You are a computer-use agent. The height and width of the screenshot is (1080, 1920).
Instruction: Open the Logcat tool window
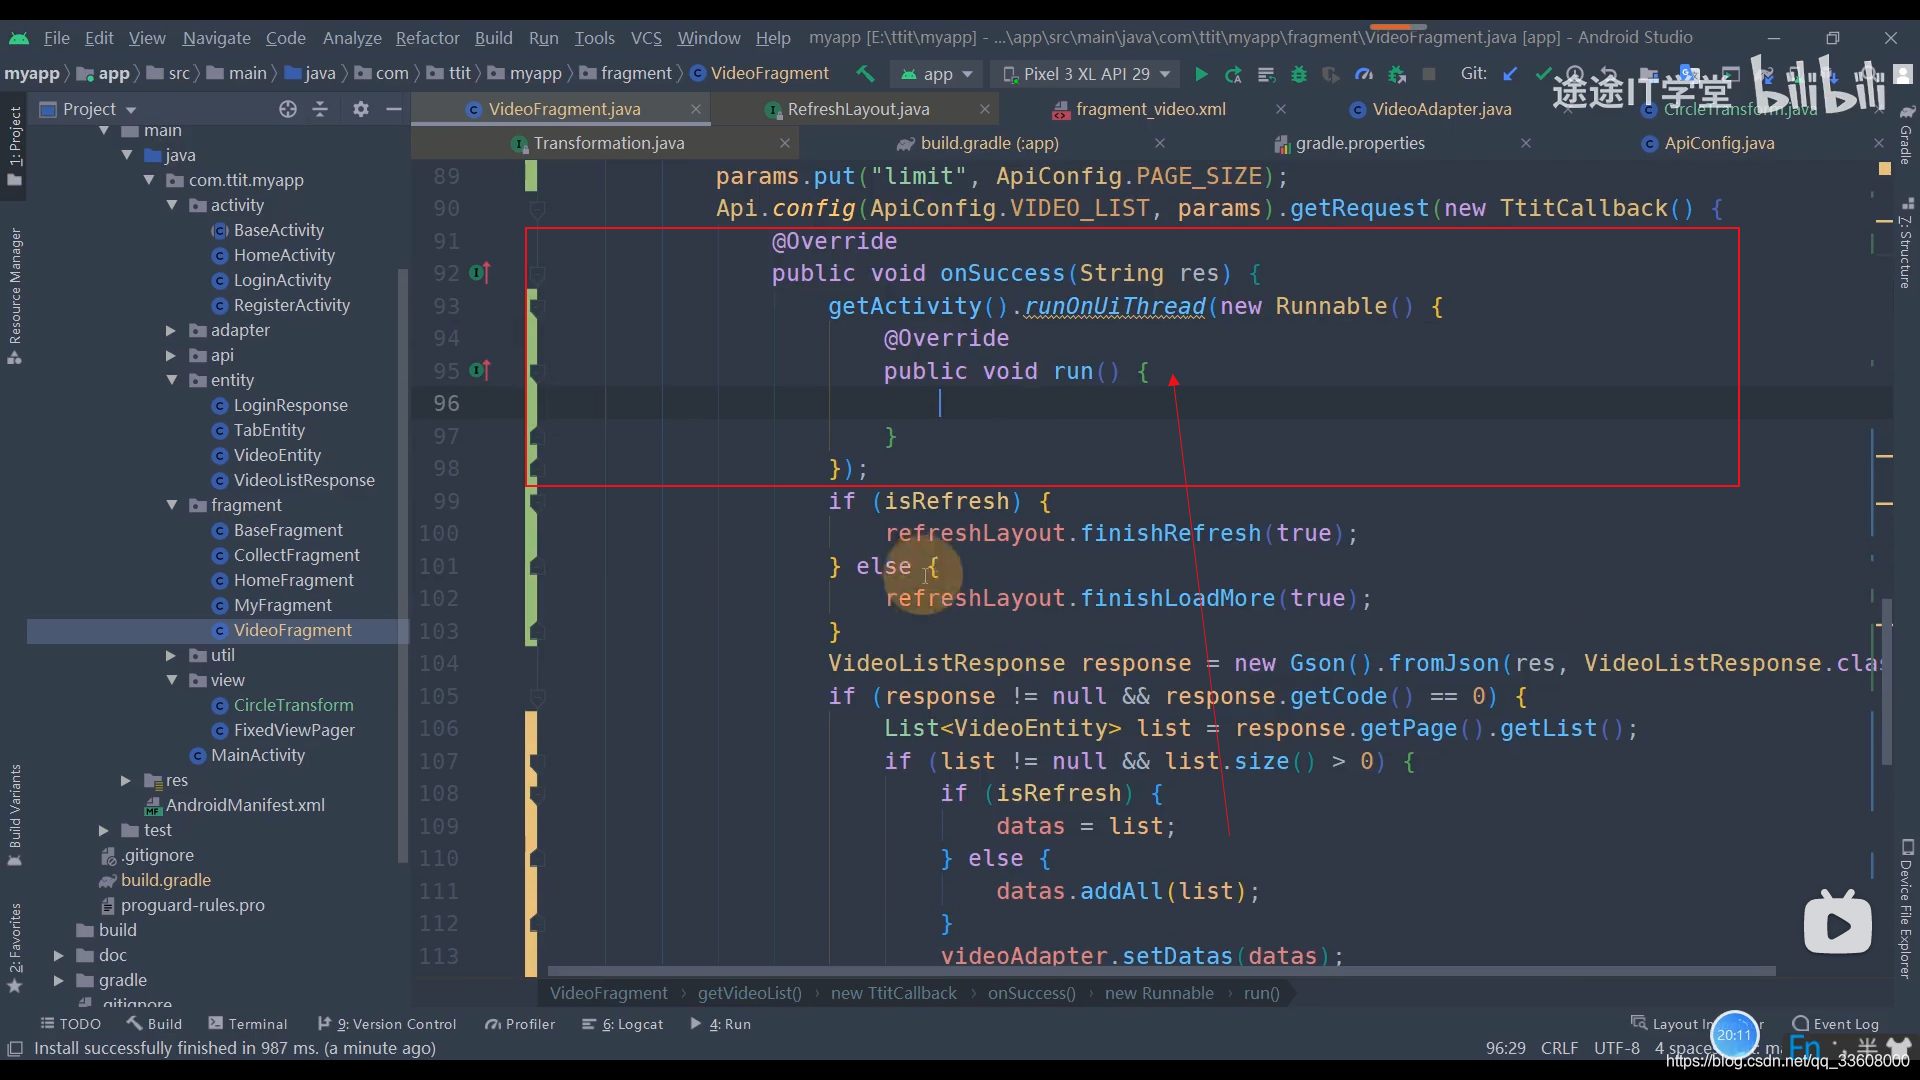pos(622,1024)
